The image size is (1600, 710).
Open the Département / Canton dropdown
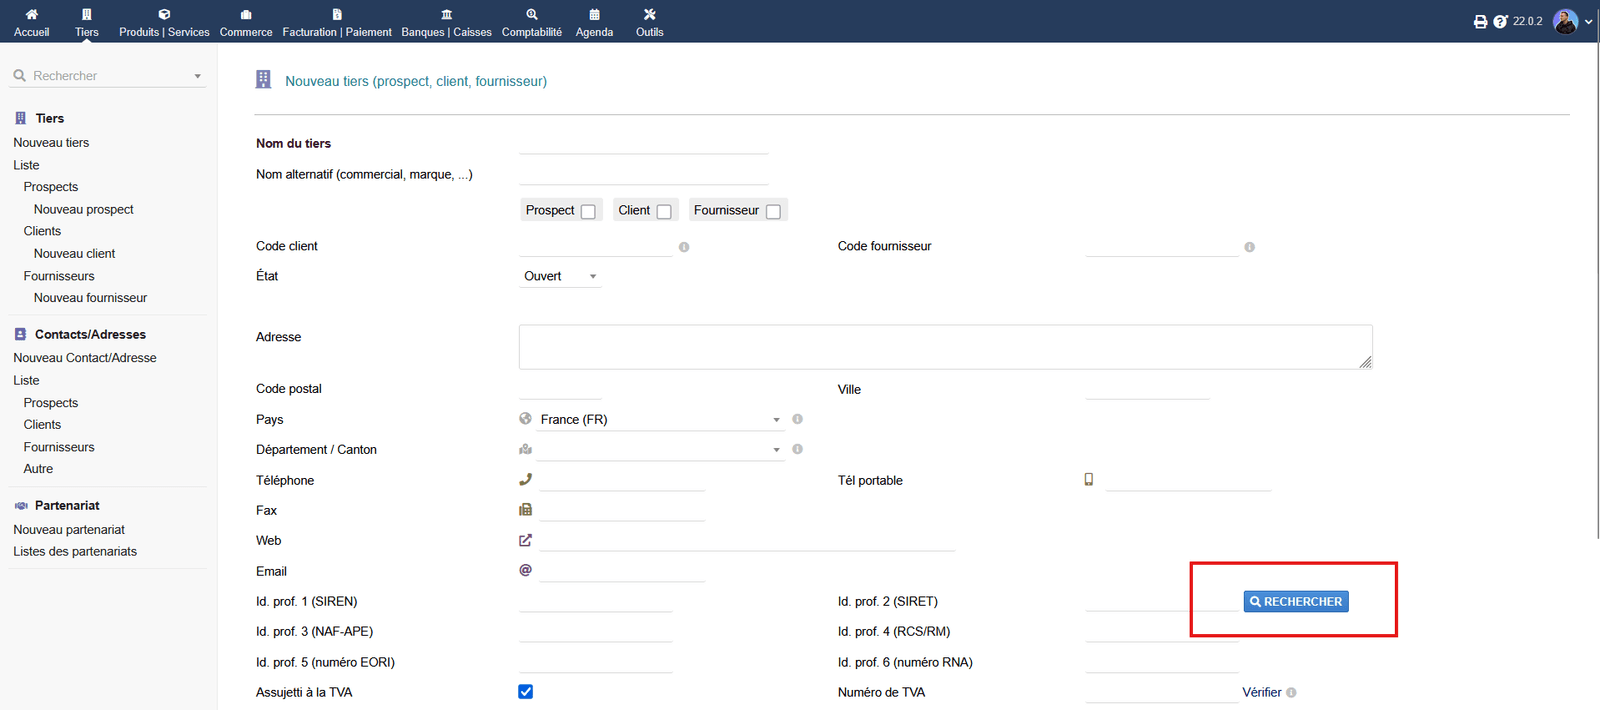point(661,450)
